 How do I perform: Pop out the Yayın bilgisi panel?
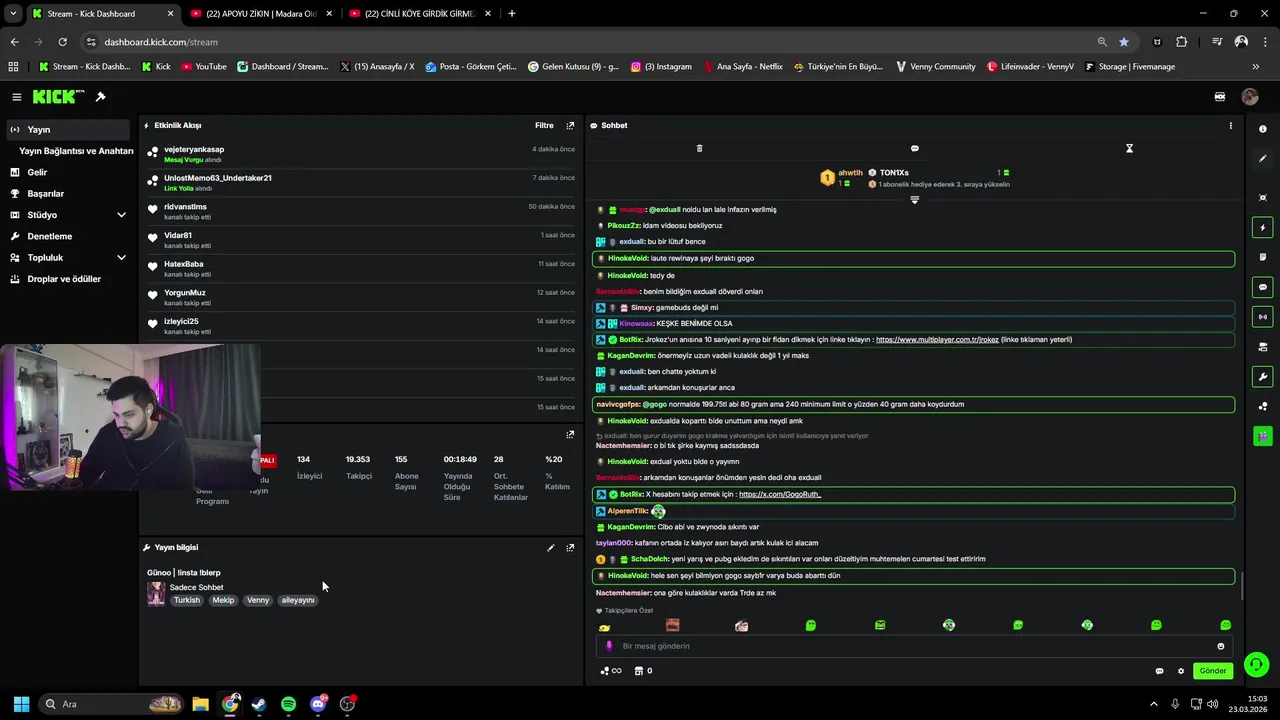coord(570,547)
